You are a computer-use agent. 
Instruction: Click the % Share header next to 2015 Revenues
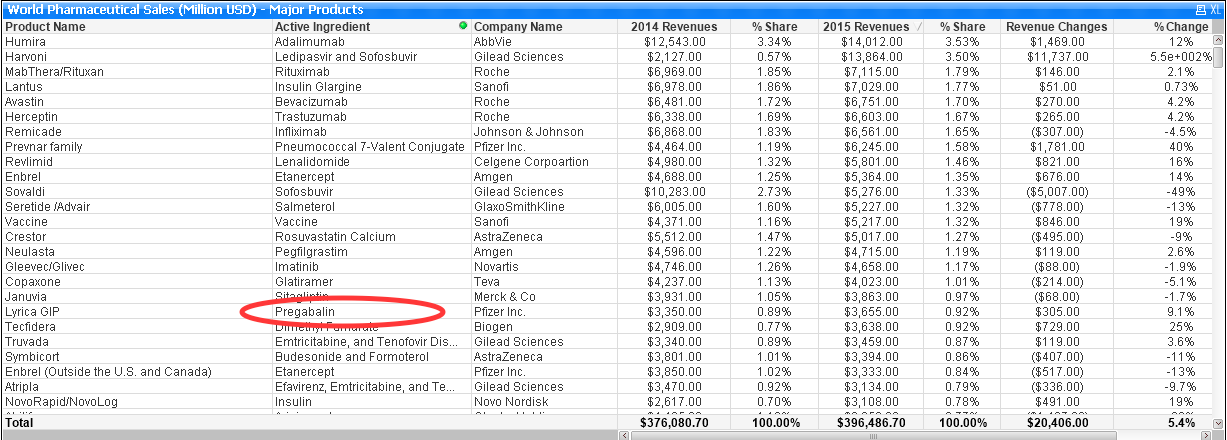coord(964,27)
